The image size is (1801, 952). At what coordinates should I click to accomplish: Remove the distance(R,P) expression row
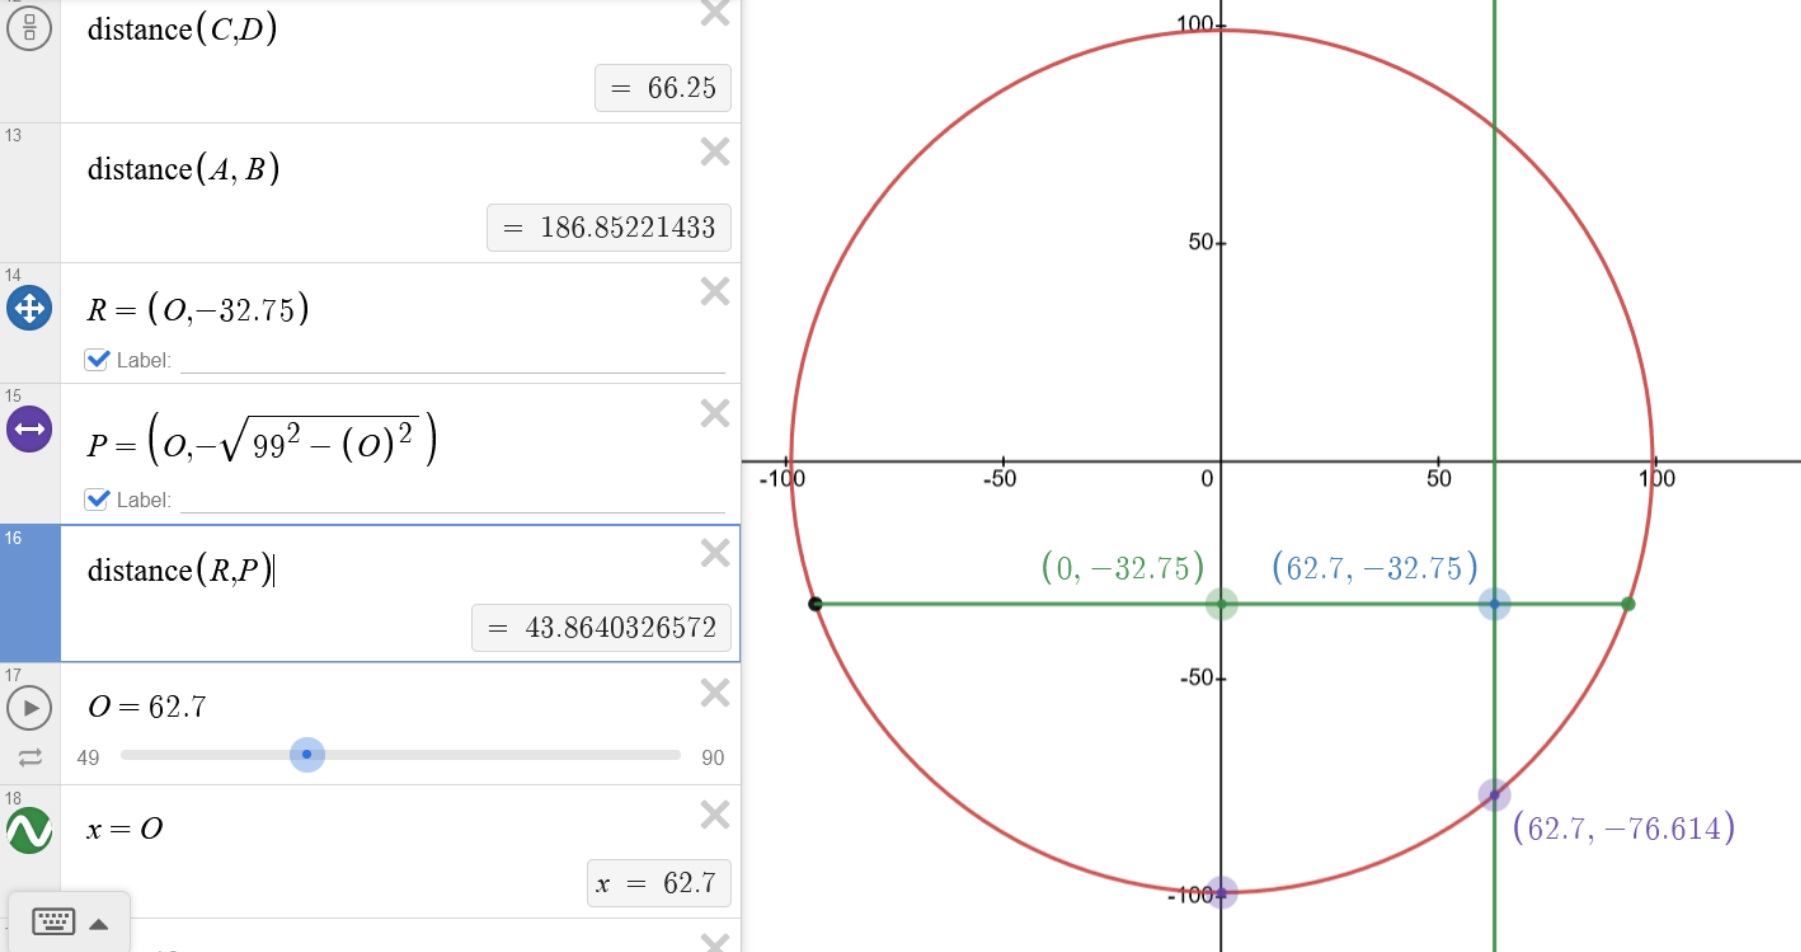(x=714, y=553)
